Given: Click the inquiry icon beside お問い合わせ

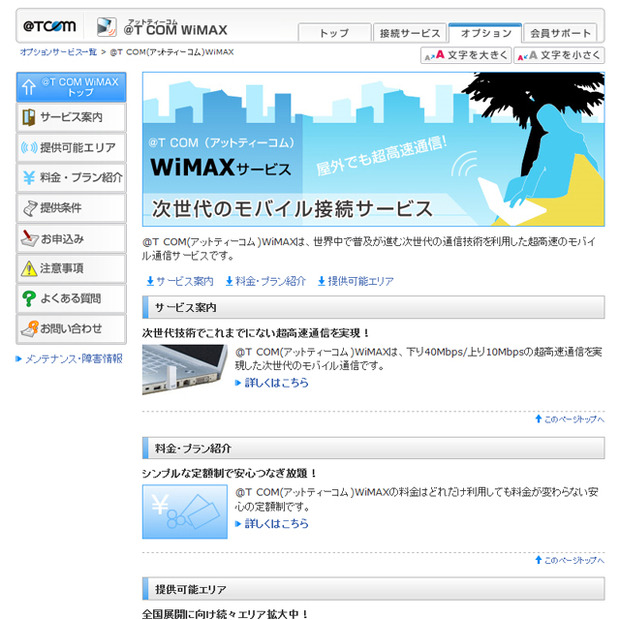Looking at the screenshot, I should coord(30,329).
